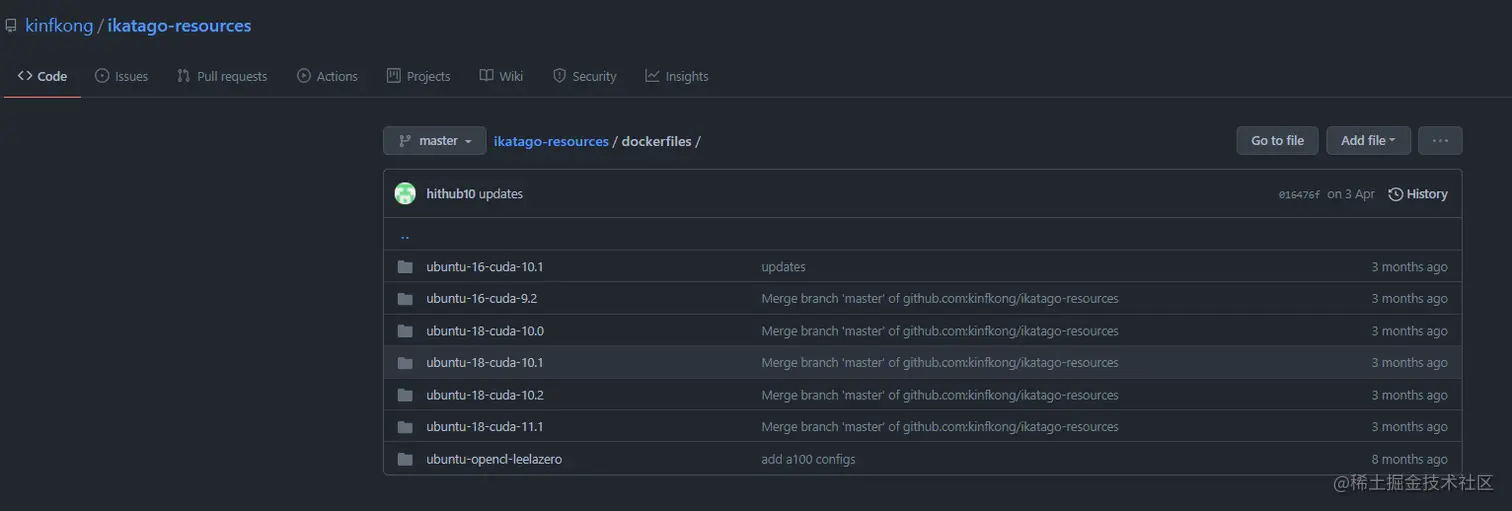Switch to the Code tab
Viewport: 1512px width, 511px height.
(42, 76)
